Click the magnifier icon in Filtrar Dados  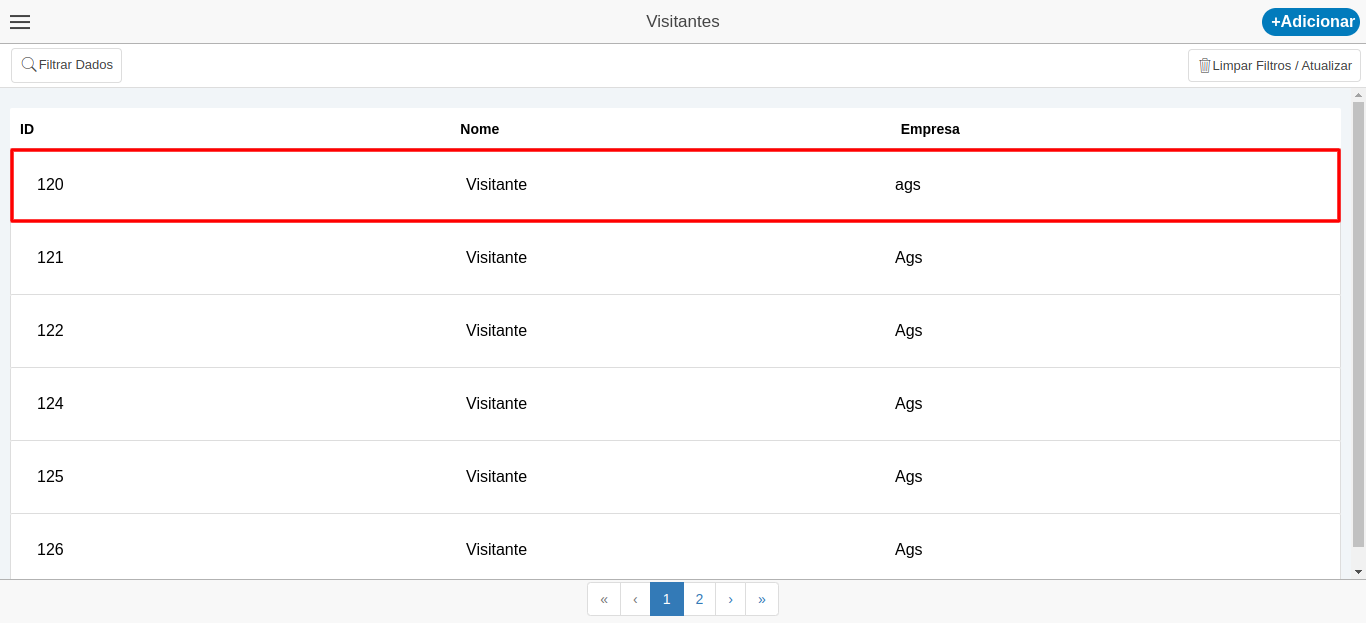click(x=29, y=65)
